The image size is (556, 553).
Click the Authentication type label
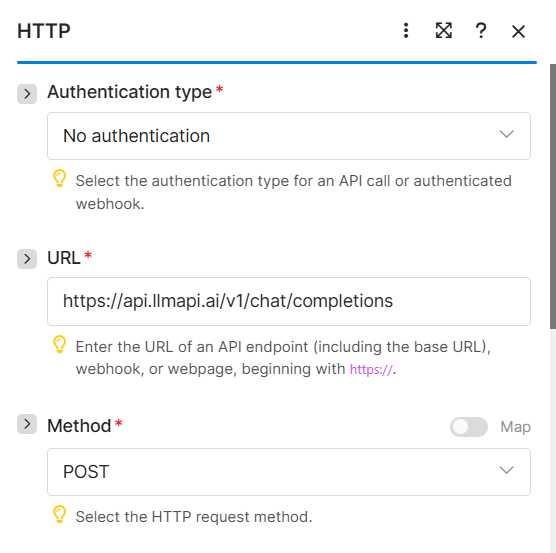pyautogui.click(x=130, y=92)
